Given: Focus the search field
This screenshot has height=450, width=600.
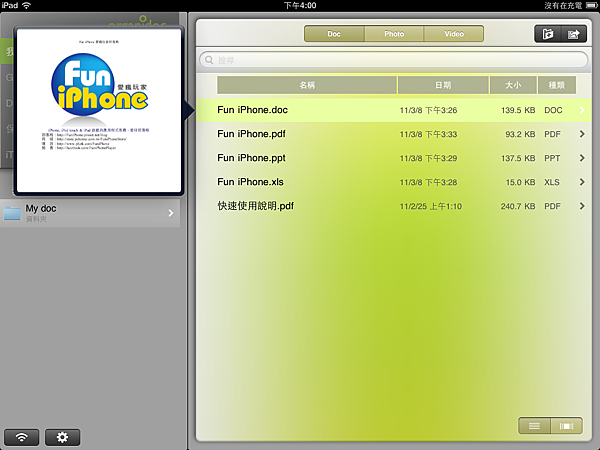Looking at the screenshot, I should point(394,60).
